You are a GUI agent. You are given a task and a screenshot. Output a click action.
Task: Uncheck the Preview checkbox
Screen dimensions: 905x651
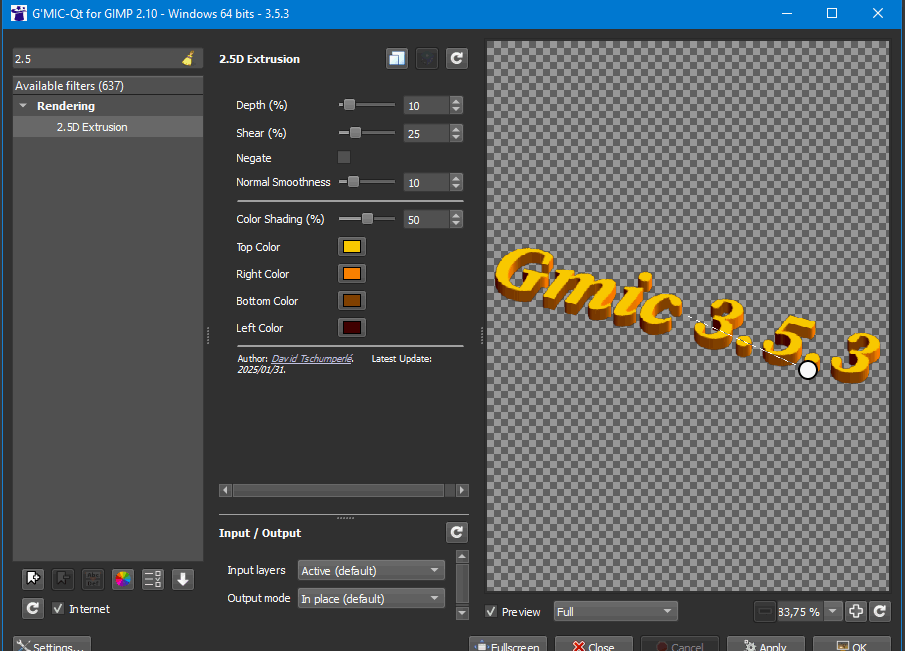491,611
